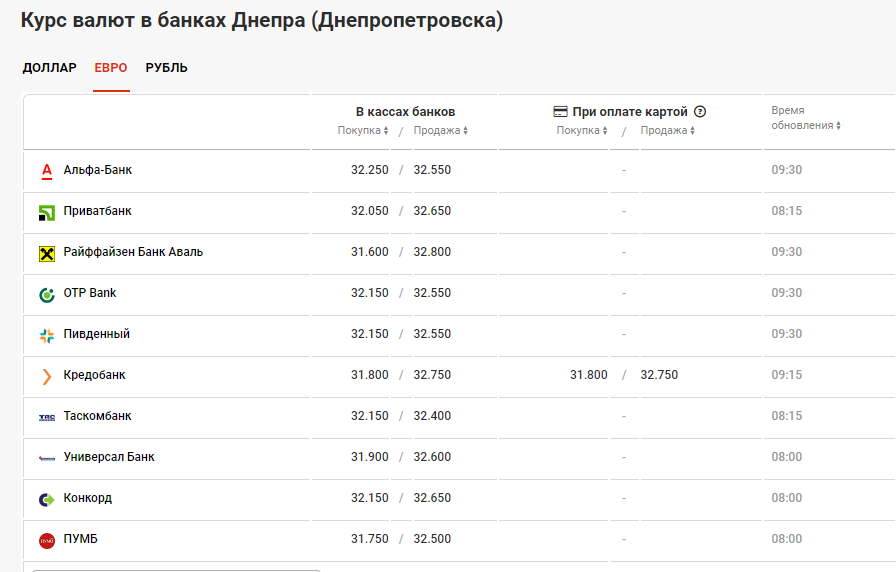Click ПУМБ buy rate 31.750
This screenshot has width=896, height=572.
coord(370,539)
